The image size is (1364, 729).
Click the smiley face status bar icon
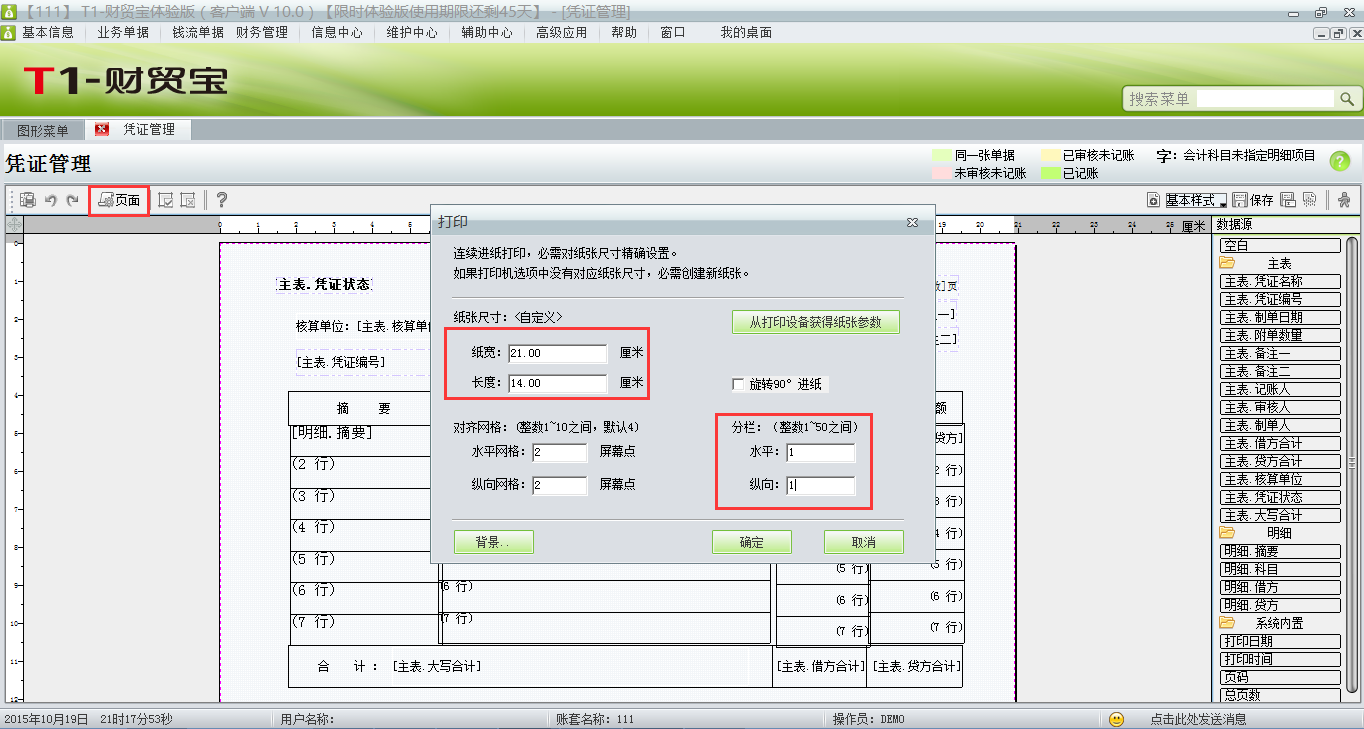[1117, 719]
